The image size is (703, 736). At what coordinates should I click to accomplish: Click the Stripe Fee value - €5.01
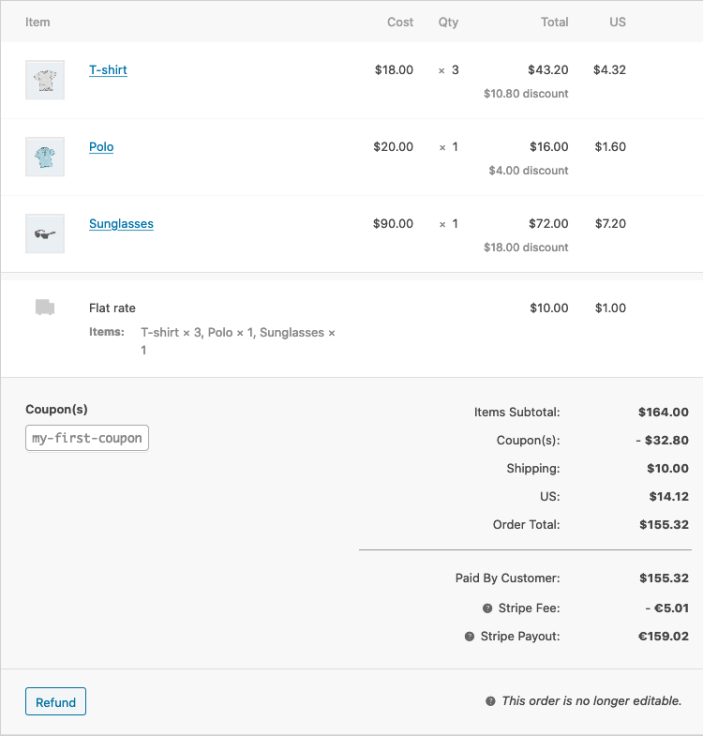667,608
